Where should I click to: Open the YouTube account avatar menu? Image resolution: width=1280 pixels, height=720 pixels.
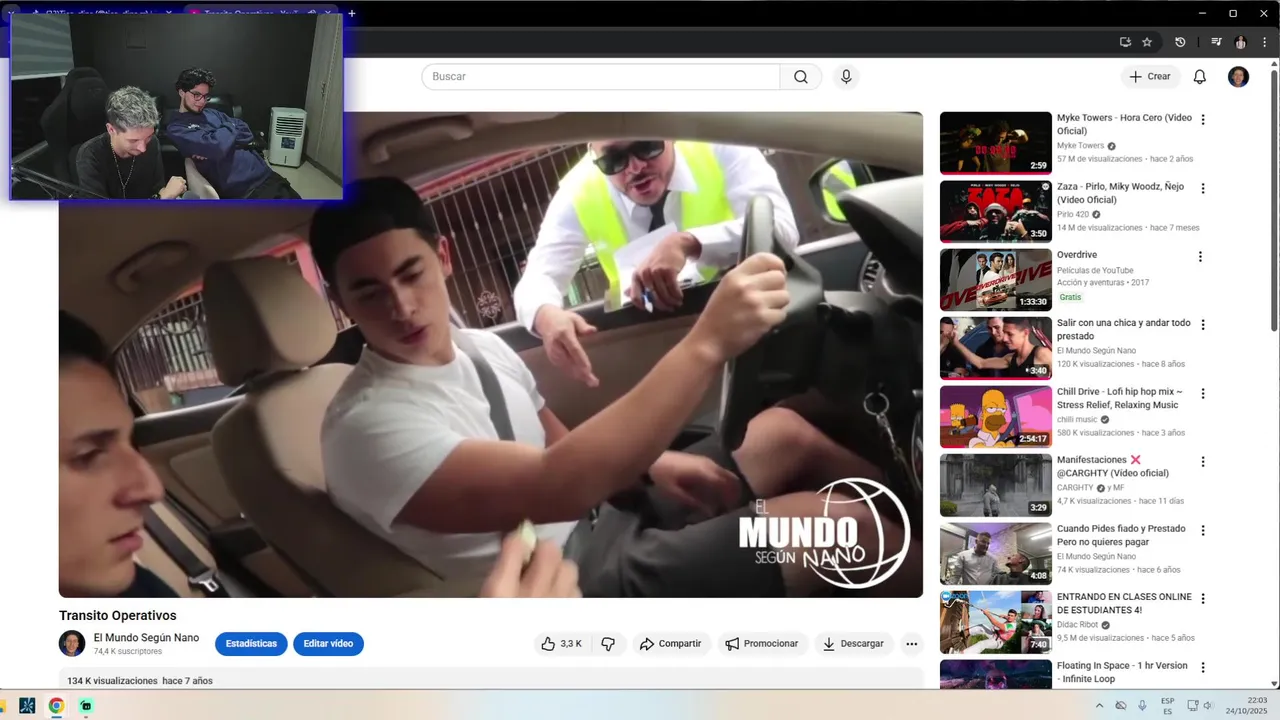pos(1238,77)
